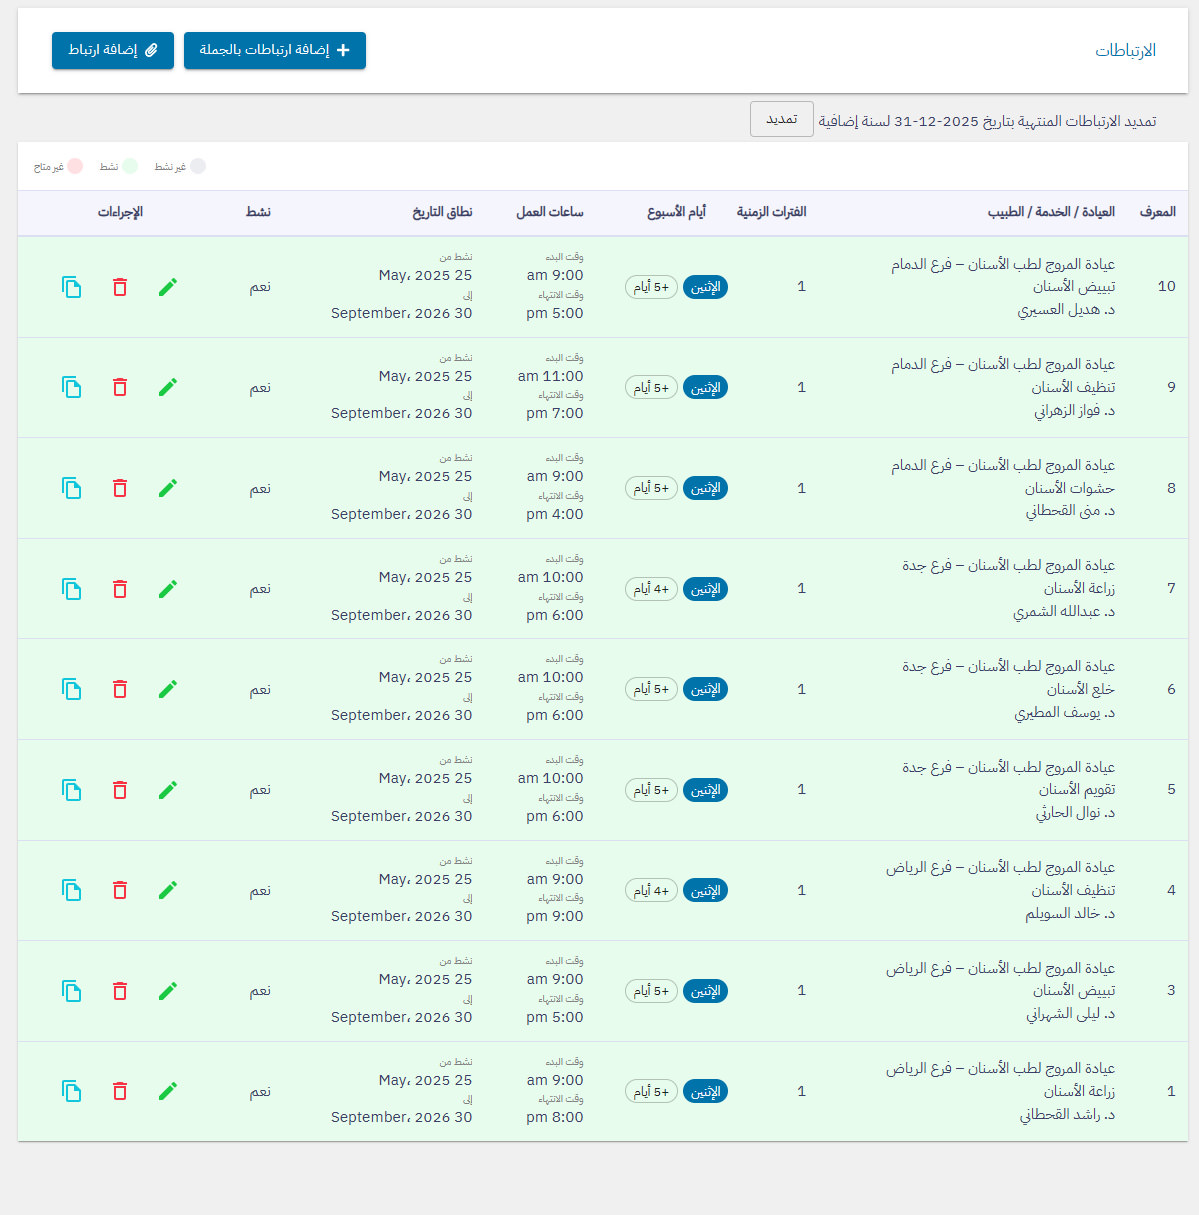Screen dimensions: 1199x1215
Task: Click the green نشط legend swatch
Action: (x=130, y=167)
